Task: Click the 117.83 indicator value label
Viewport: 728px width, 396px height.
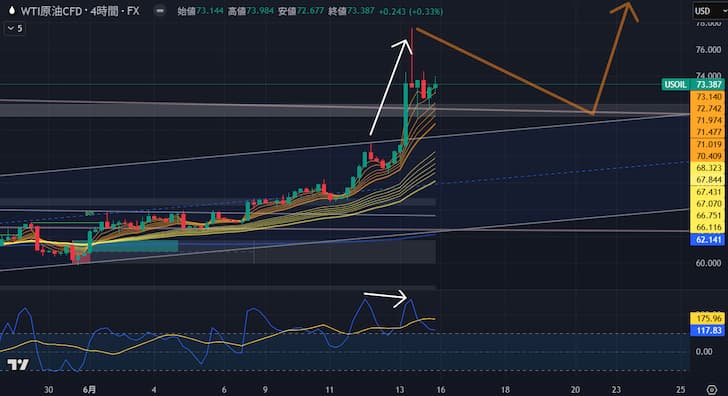Action: [x=708, y=330]
